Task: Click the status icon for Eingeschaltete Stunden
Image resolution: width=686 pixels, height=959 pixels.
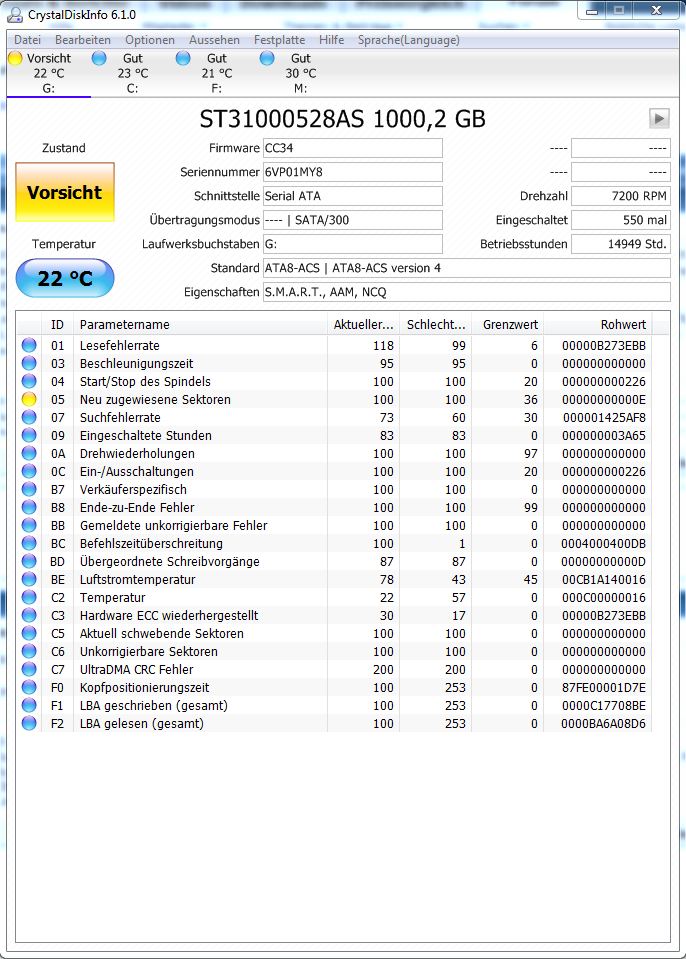Action: coord(29,435)
